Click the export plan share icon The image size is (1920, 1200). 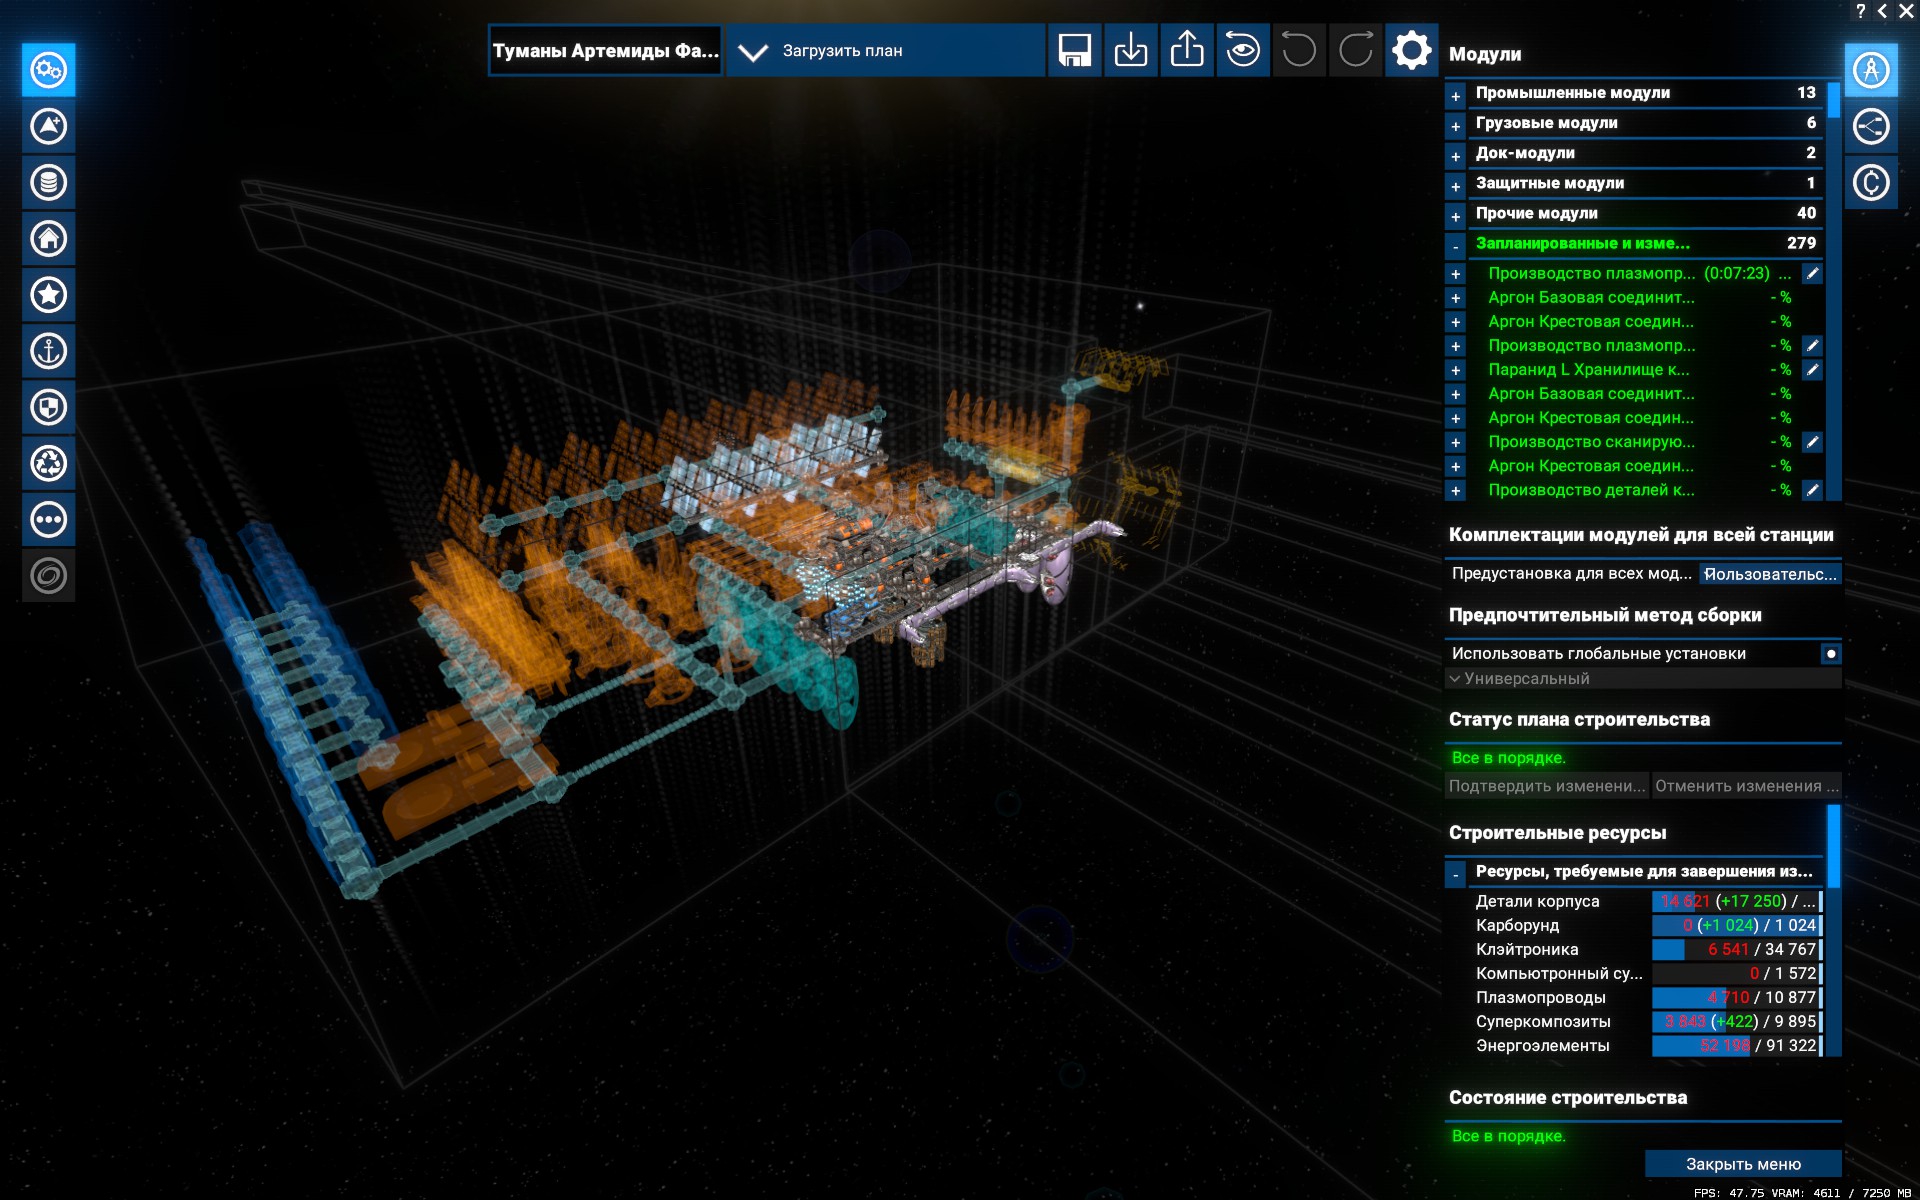(1187, 50)
